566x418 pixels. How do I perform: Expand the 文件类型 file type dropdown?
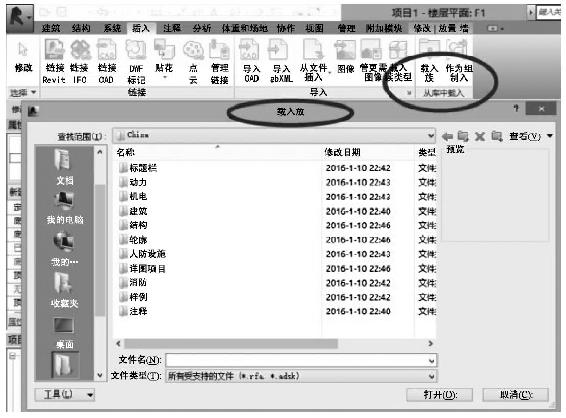coord(301,376)
